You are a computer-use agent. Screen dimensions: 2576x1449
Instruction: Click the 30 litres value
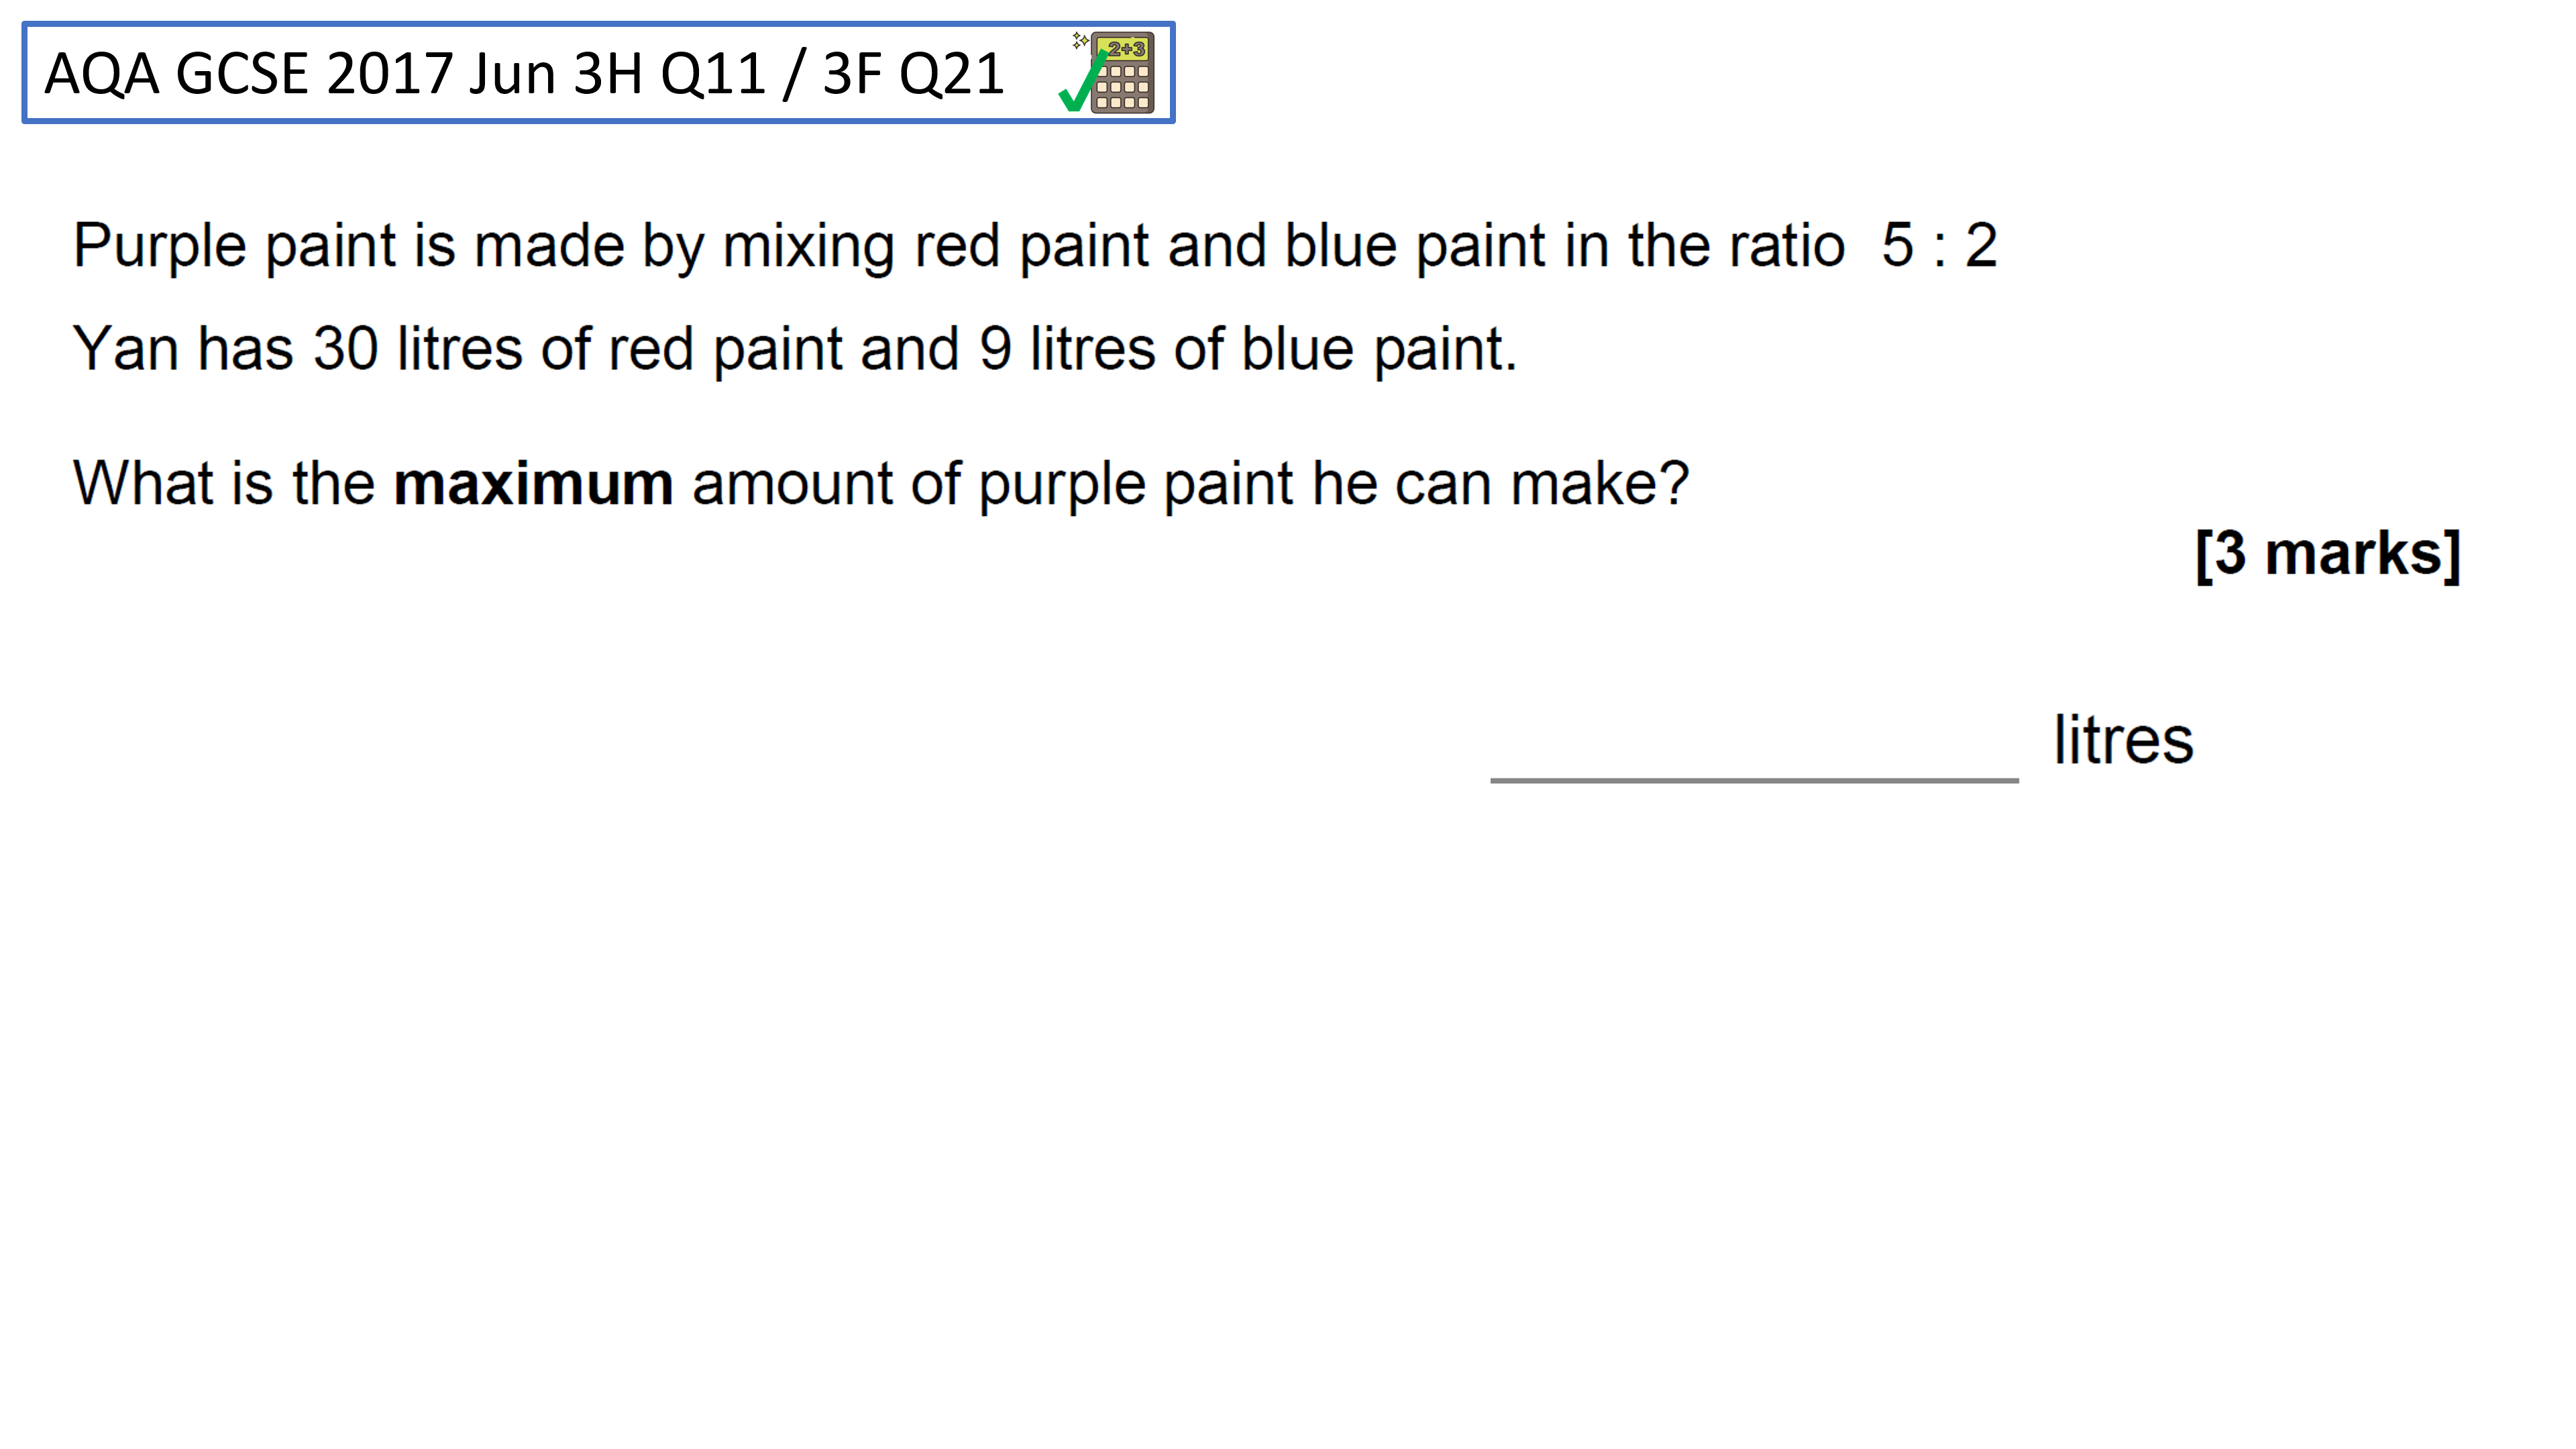pyautogui.click(x=418, y=349)
